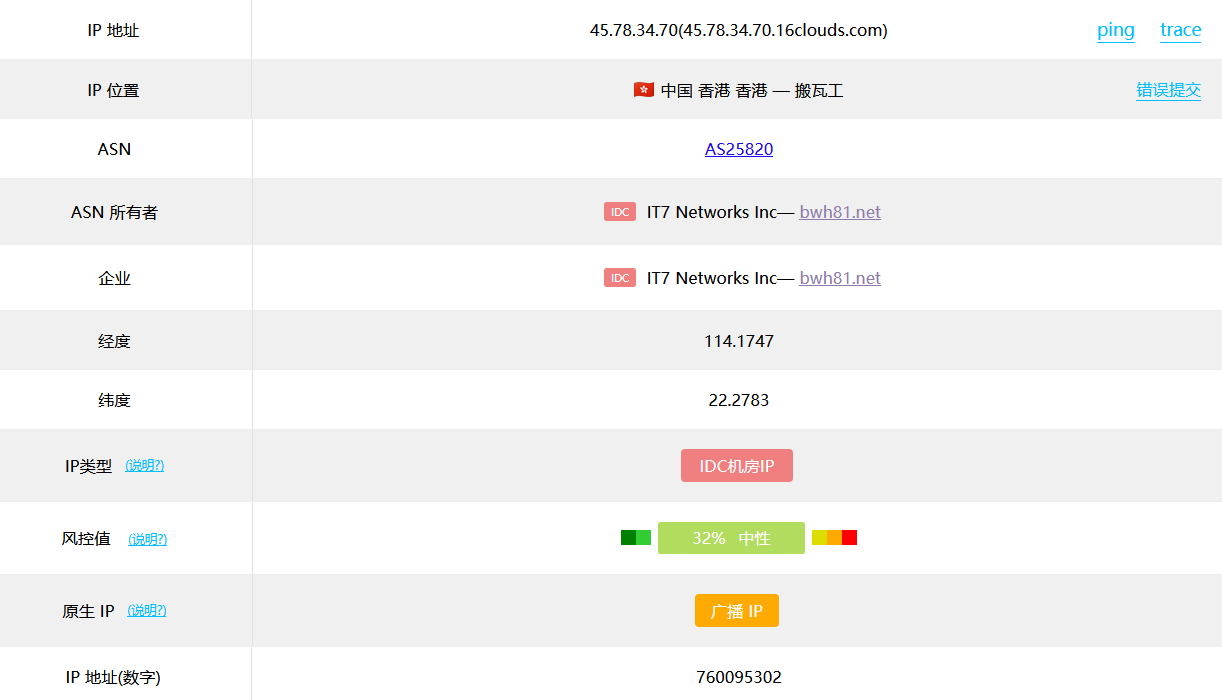Open the AS25820 ASN link
The image size is (1222, 700).
(739, 149)
